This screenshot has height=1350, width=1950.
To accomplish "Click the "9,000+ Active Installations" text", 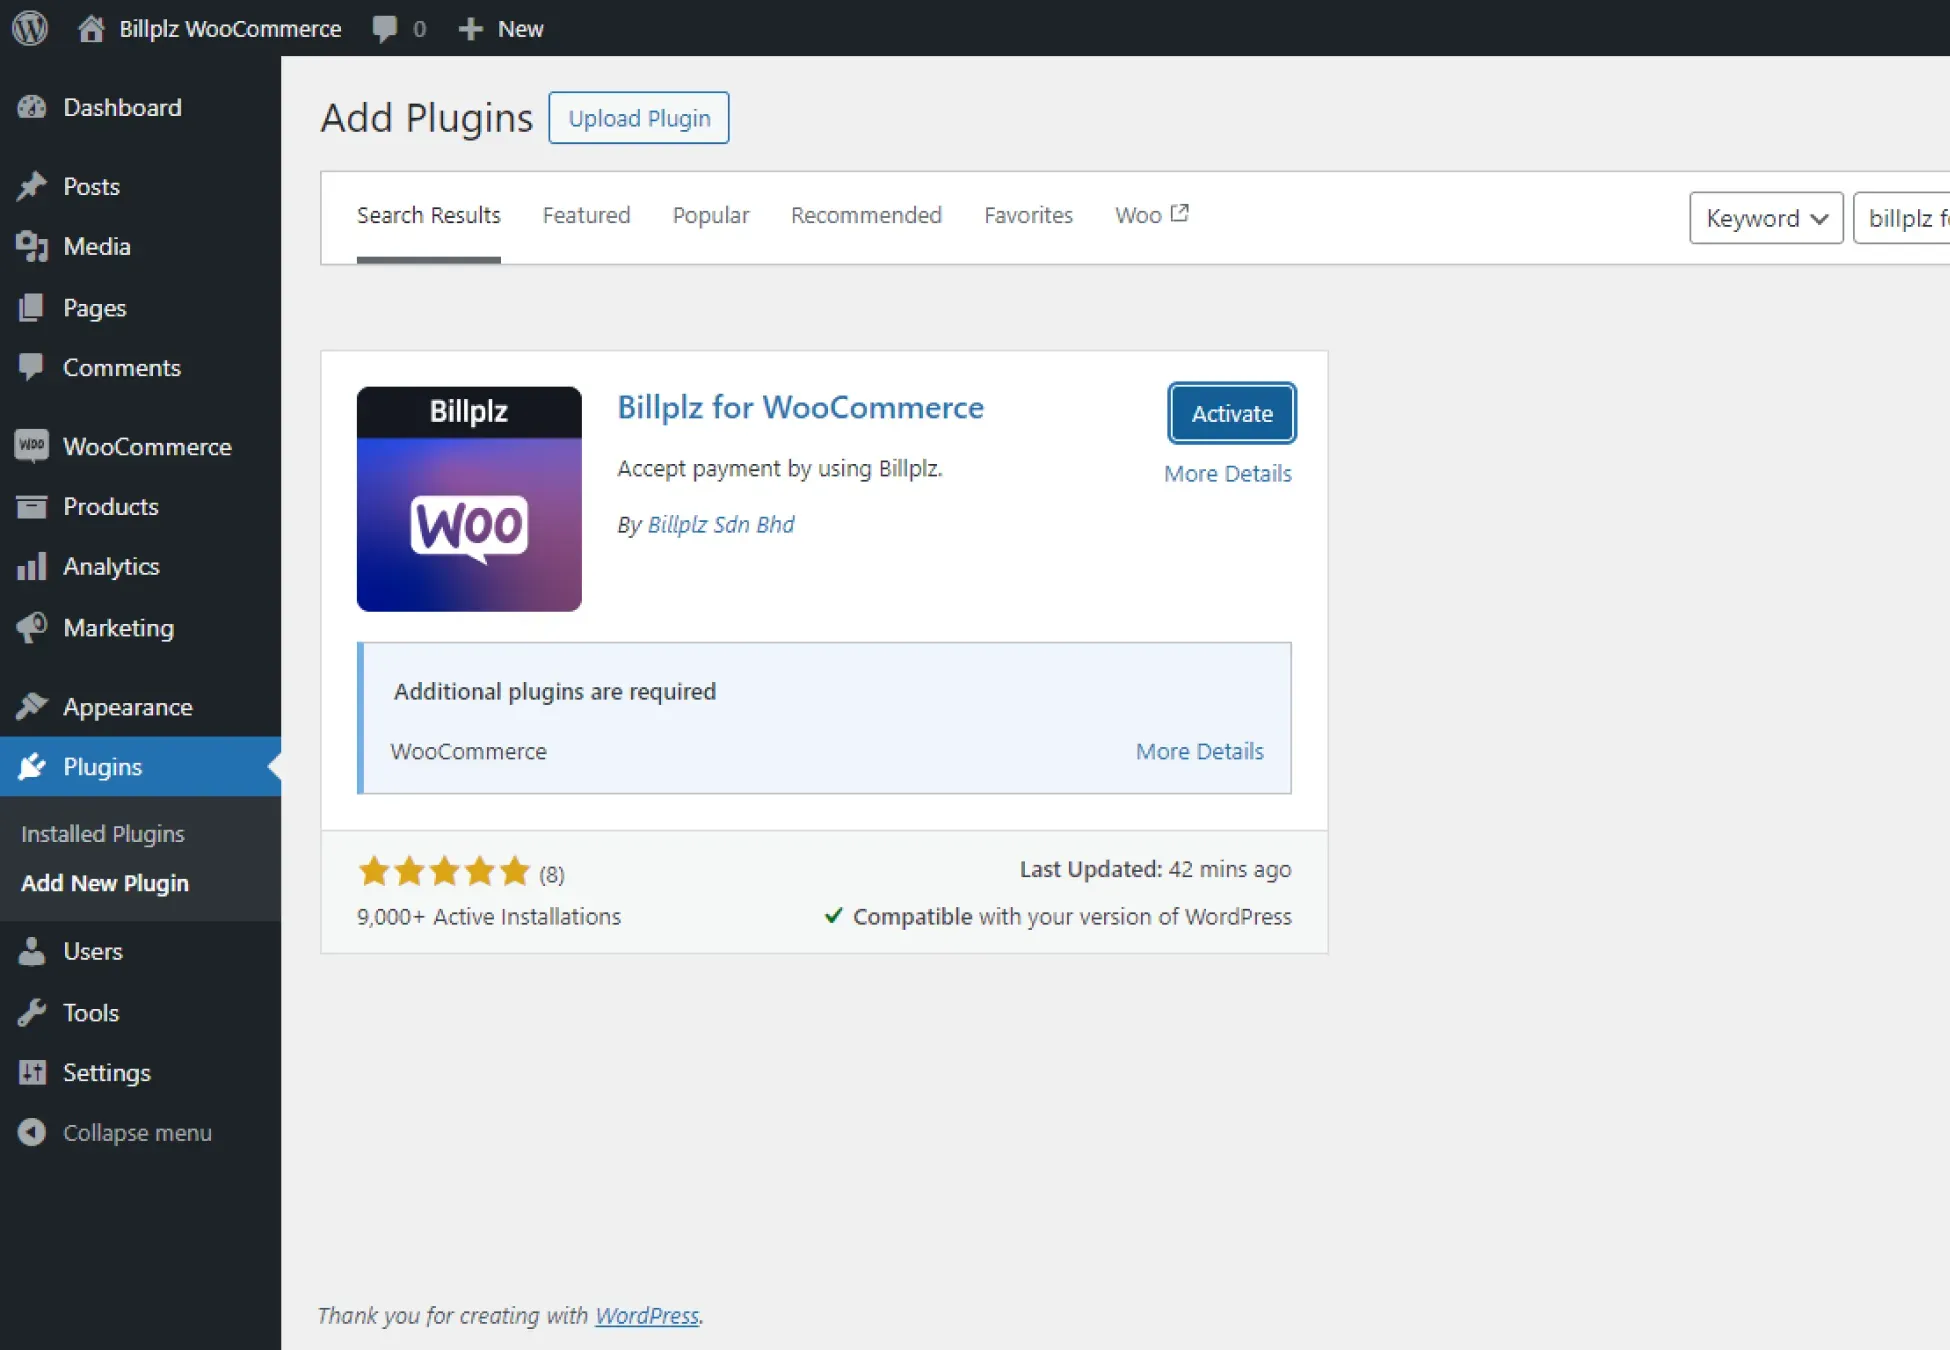I will 489,917.
